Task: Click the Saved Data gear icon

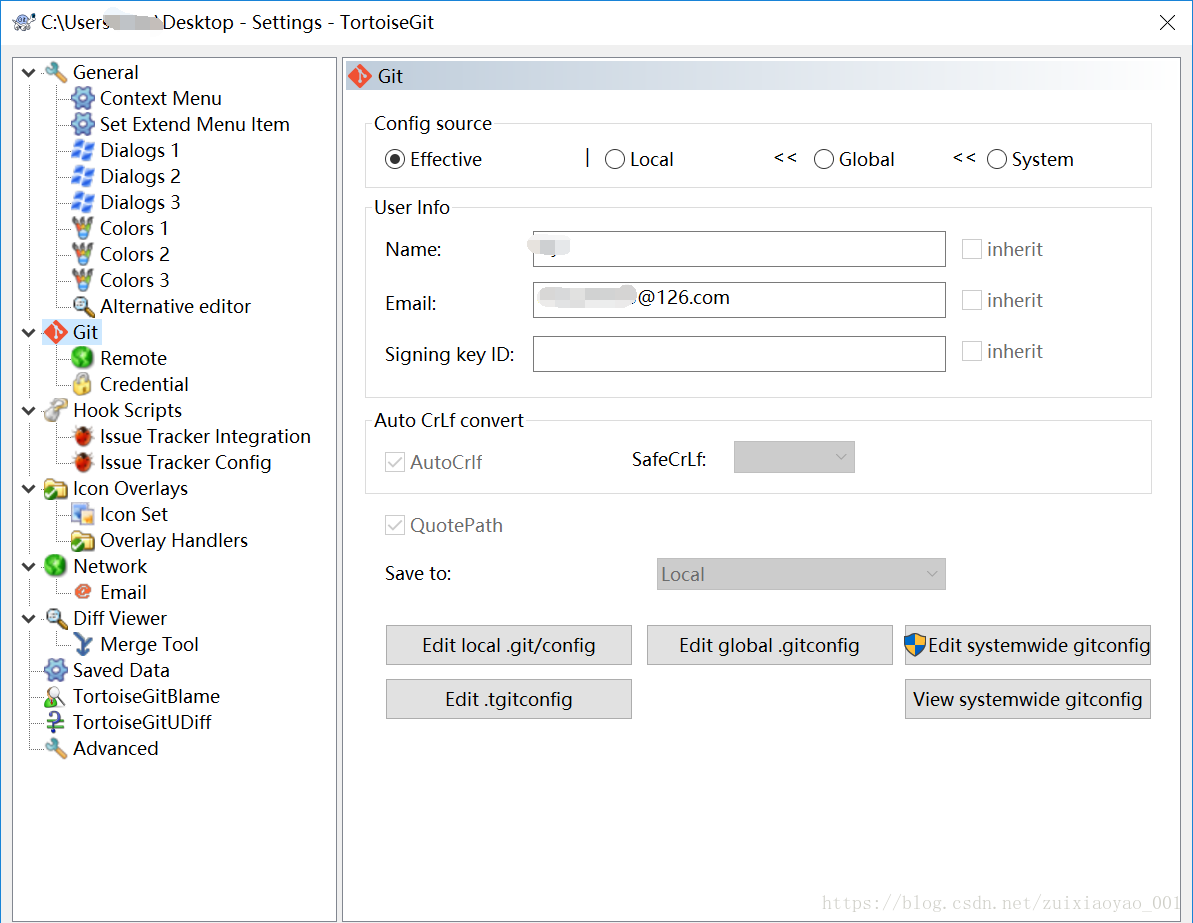Action: [x=56, y=670]
